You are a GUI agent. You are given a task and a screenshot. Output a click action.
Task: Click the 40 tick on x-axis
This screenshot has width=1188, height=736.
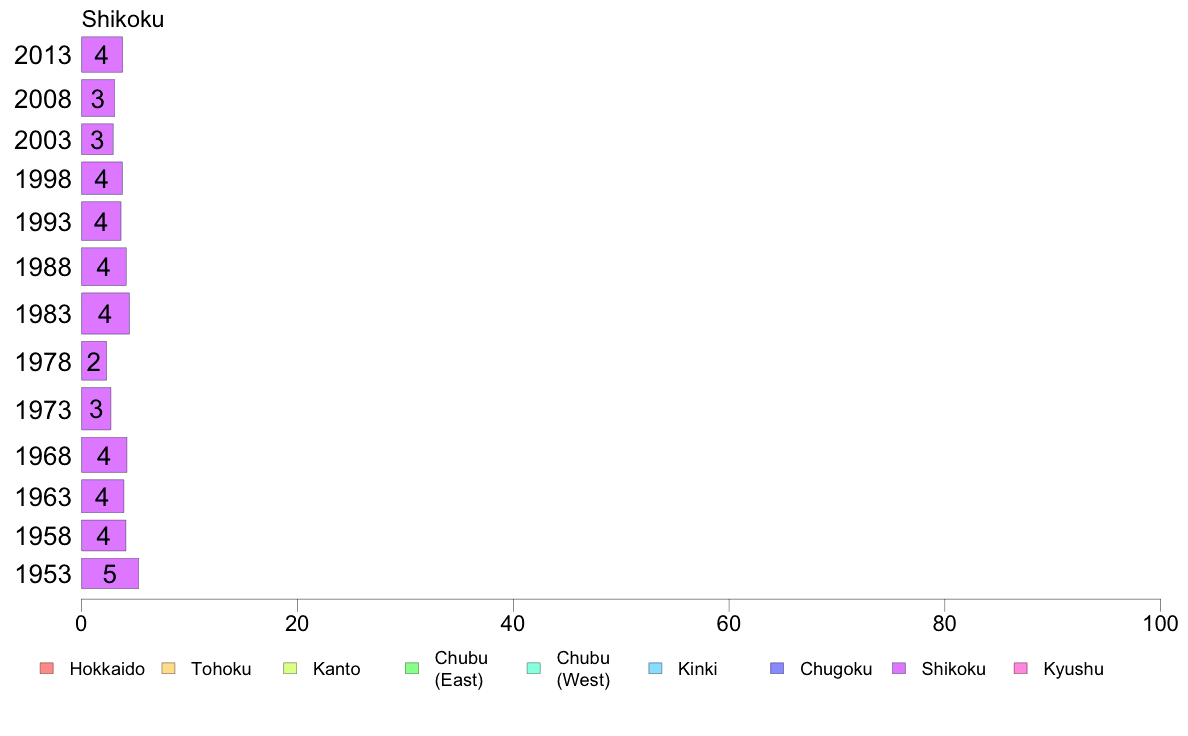(513, 624)
